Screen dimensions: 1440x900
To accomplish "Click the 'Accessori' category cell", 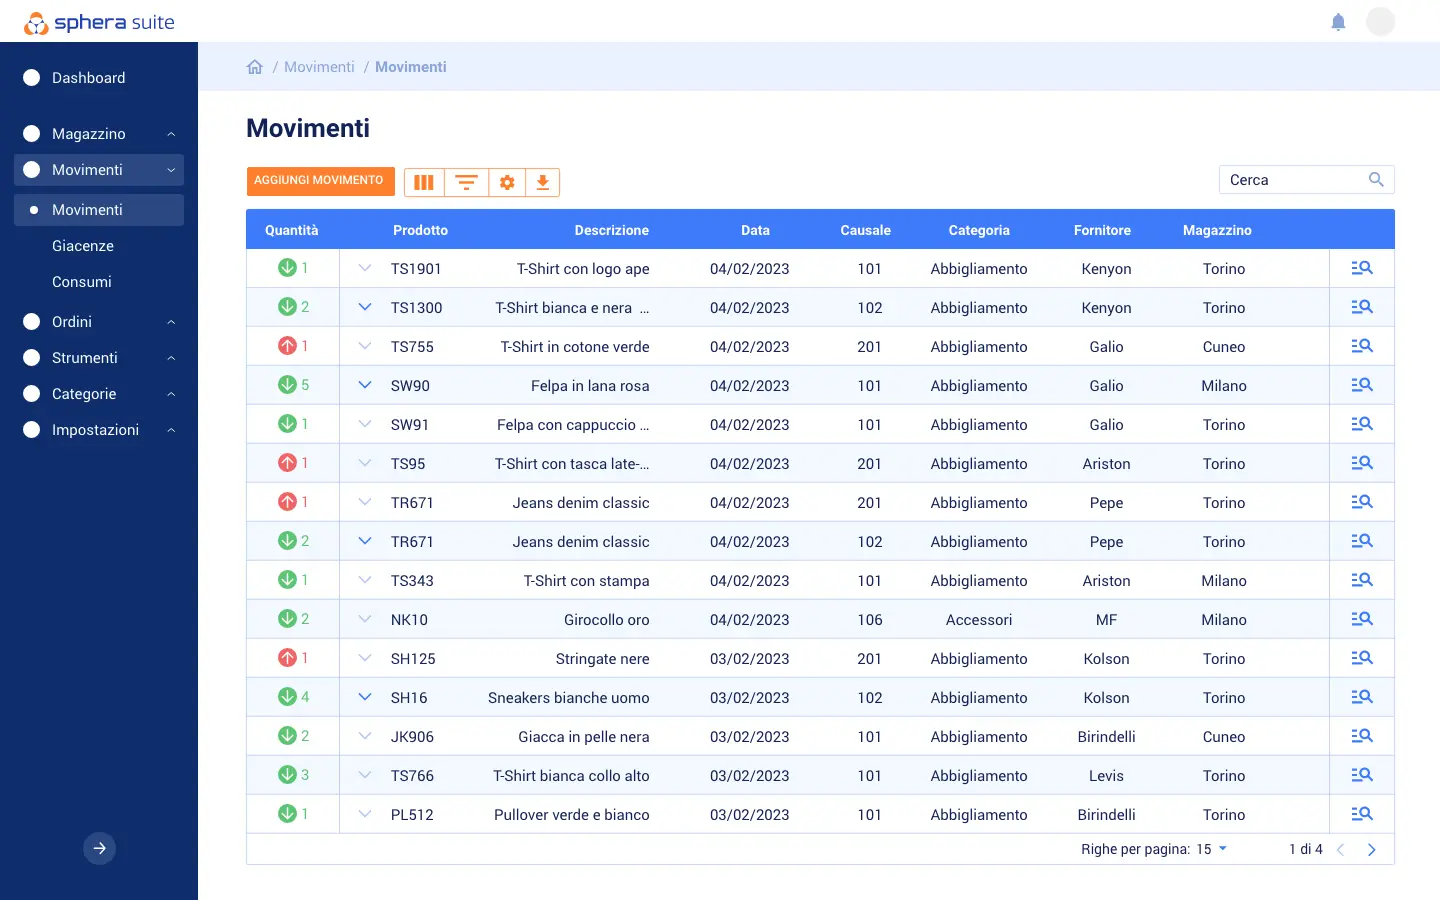I will click(x=979, y=620).
